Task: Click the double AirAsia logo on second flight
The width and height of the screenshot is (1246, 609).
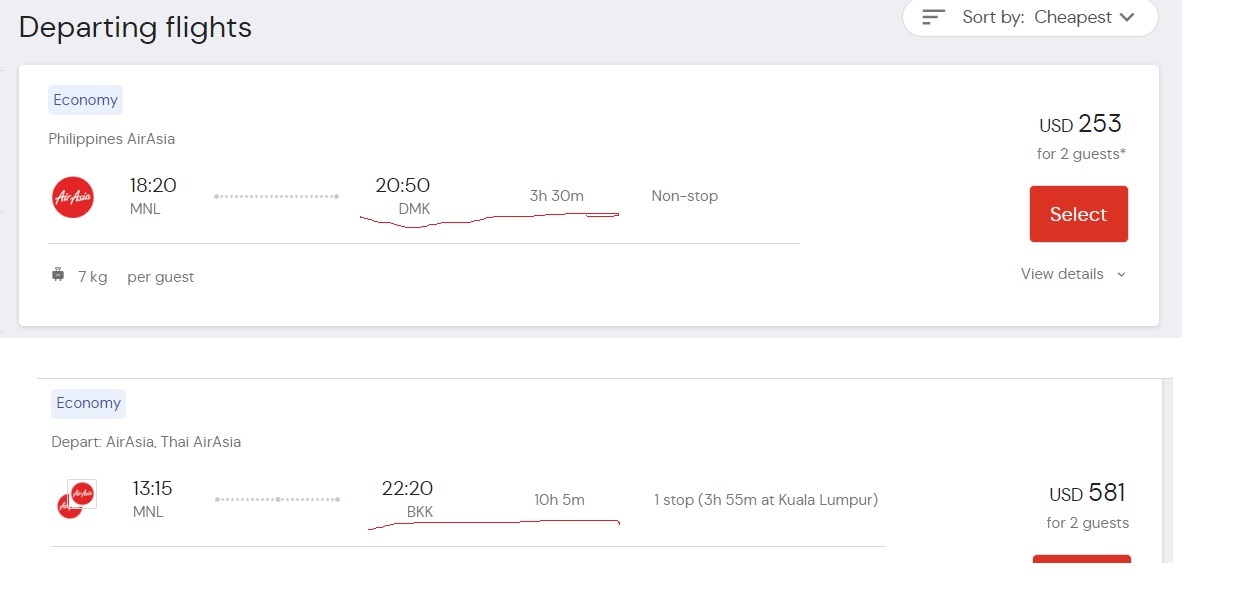Action: click(x=76, y=499)
